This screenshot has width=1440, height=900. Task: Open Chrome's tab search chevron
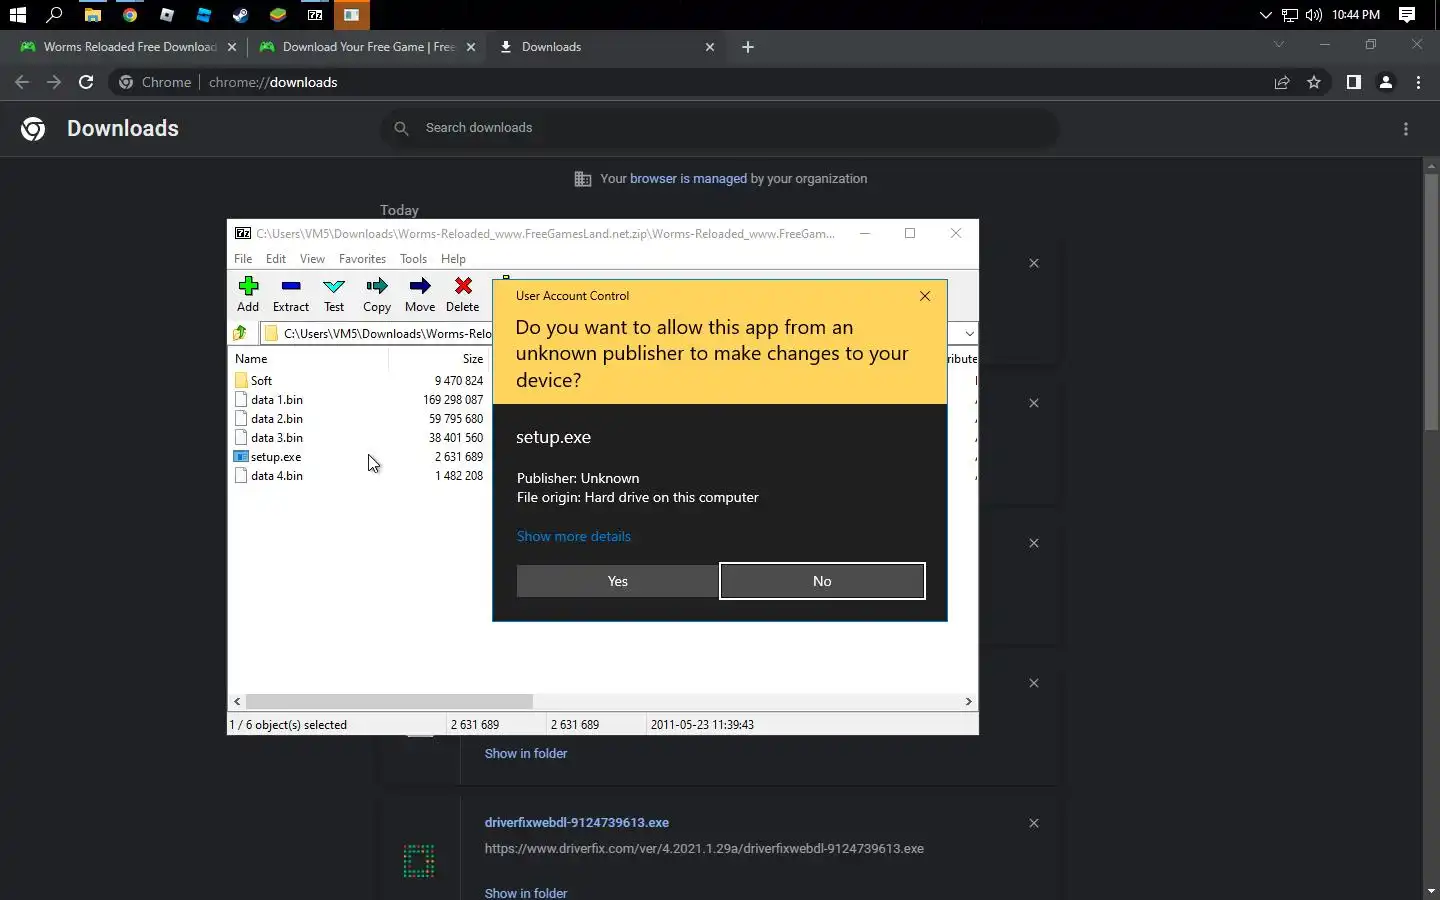[1278, 45]
